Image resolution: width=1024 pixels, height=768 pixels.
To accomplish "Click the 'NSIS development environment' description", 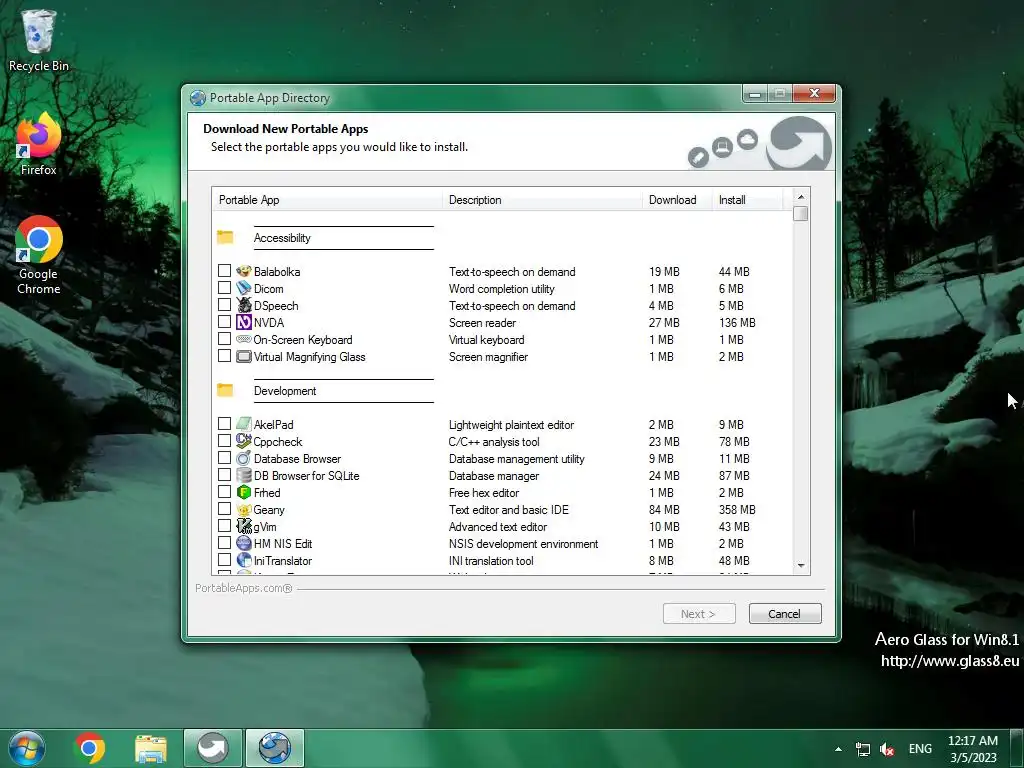I will (524, 543).
